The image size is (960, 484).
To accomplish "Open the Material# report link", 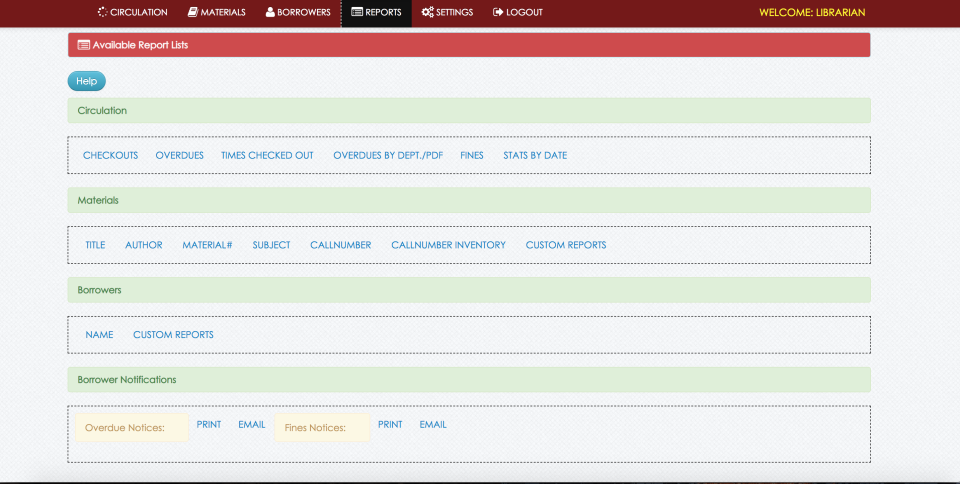I will [207, 245].
